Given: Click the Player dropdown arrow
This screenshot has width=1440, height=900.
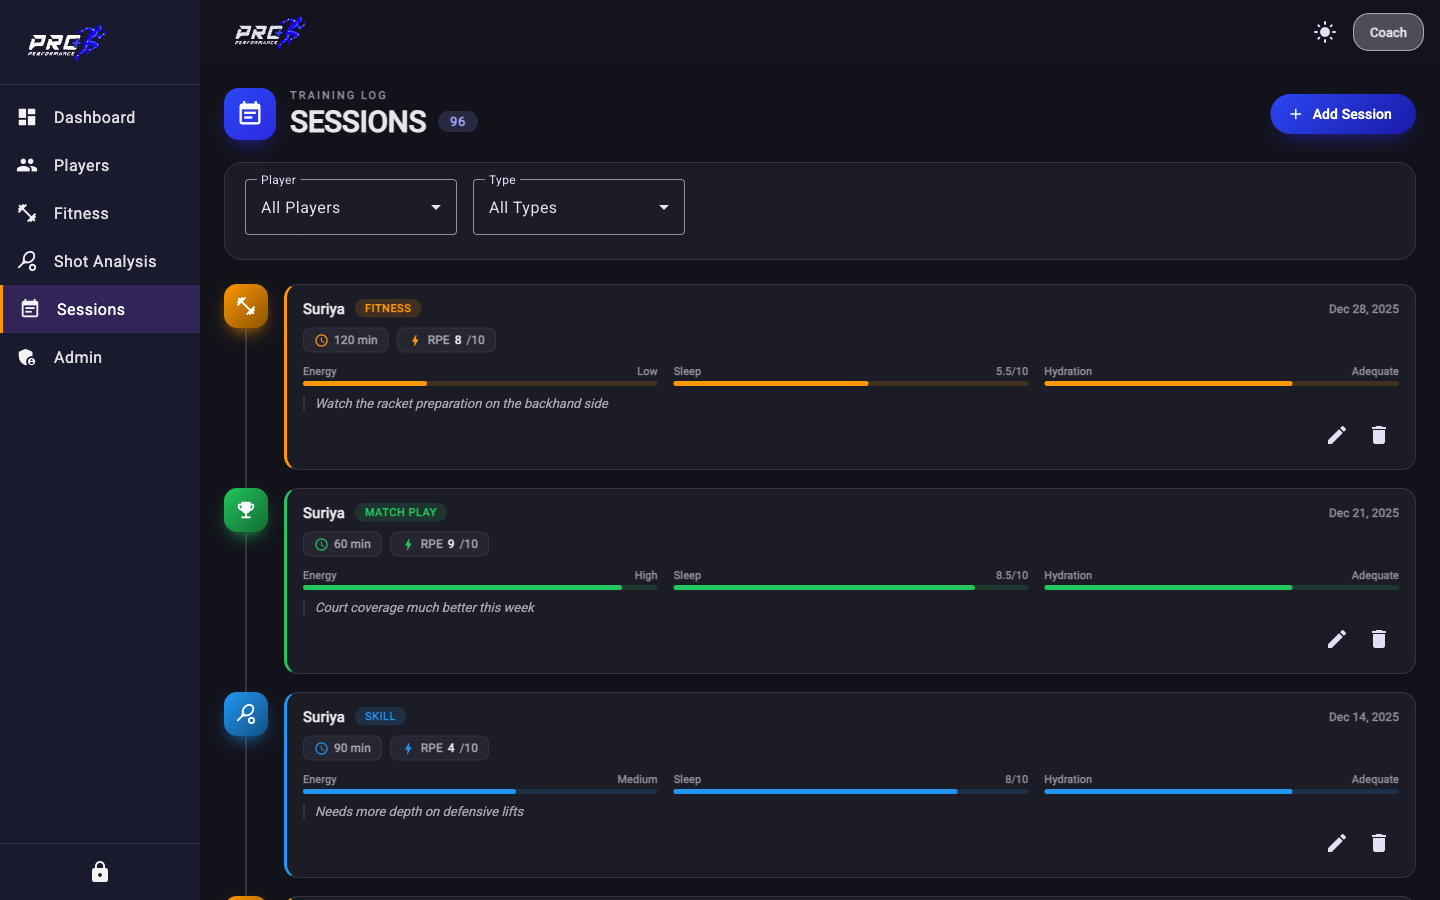Looking at the screenshot, I should point(436,207).
